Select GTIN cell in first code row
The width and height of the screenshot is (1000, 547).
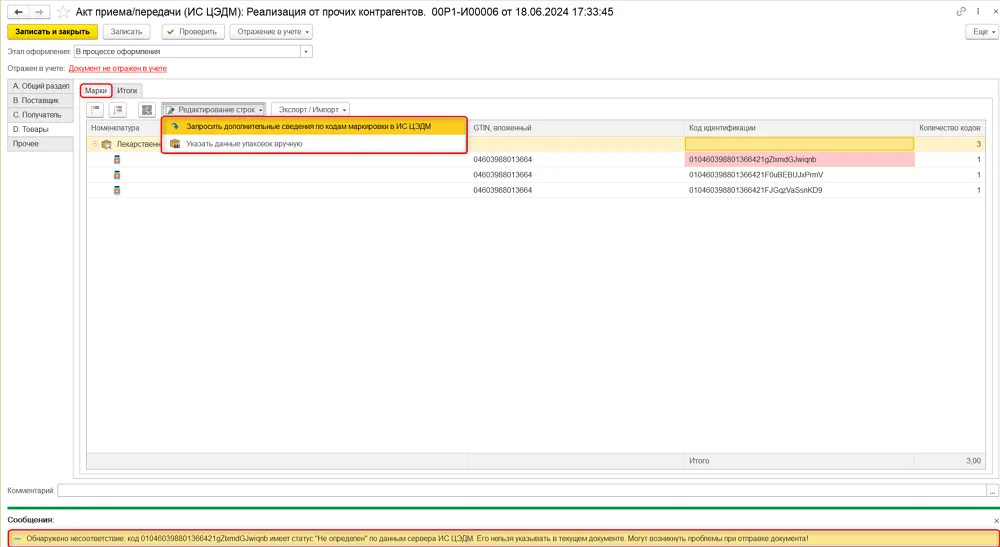577,159
